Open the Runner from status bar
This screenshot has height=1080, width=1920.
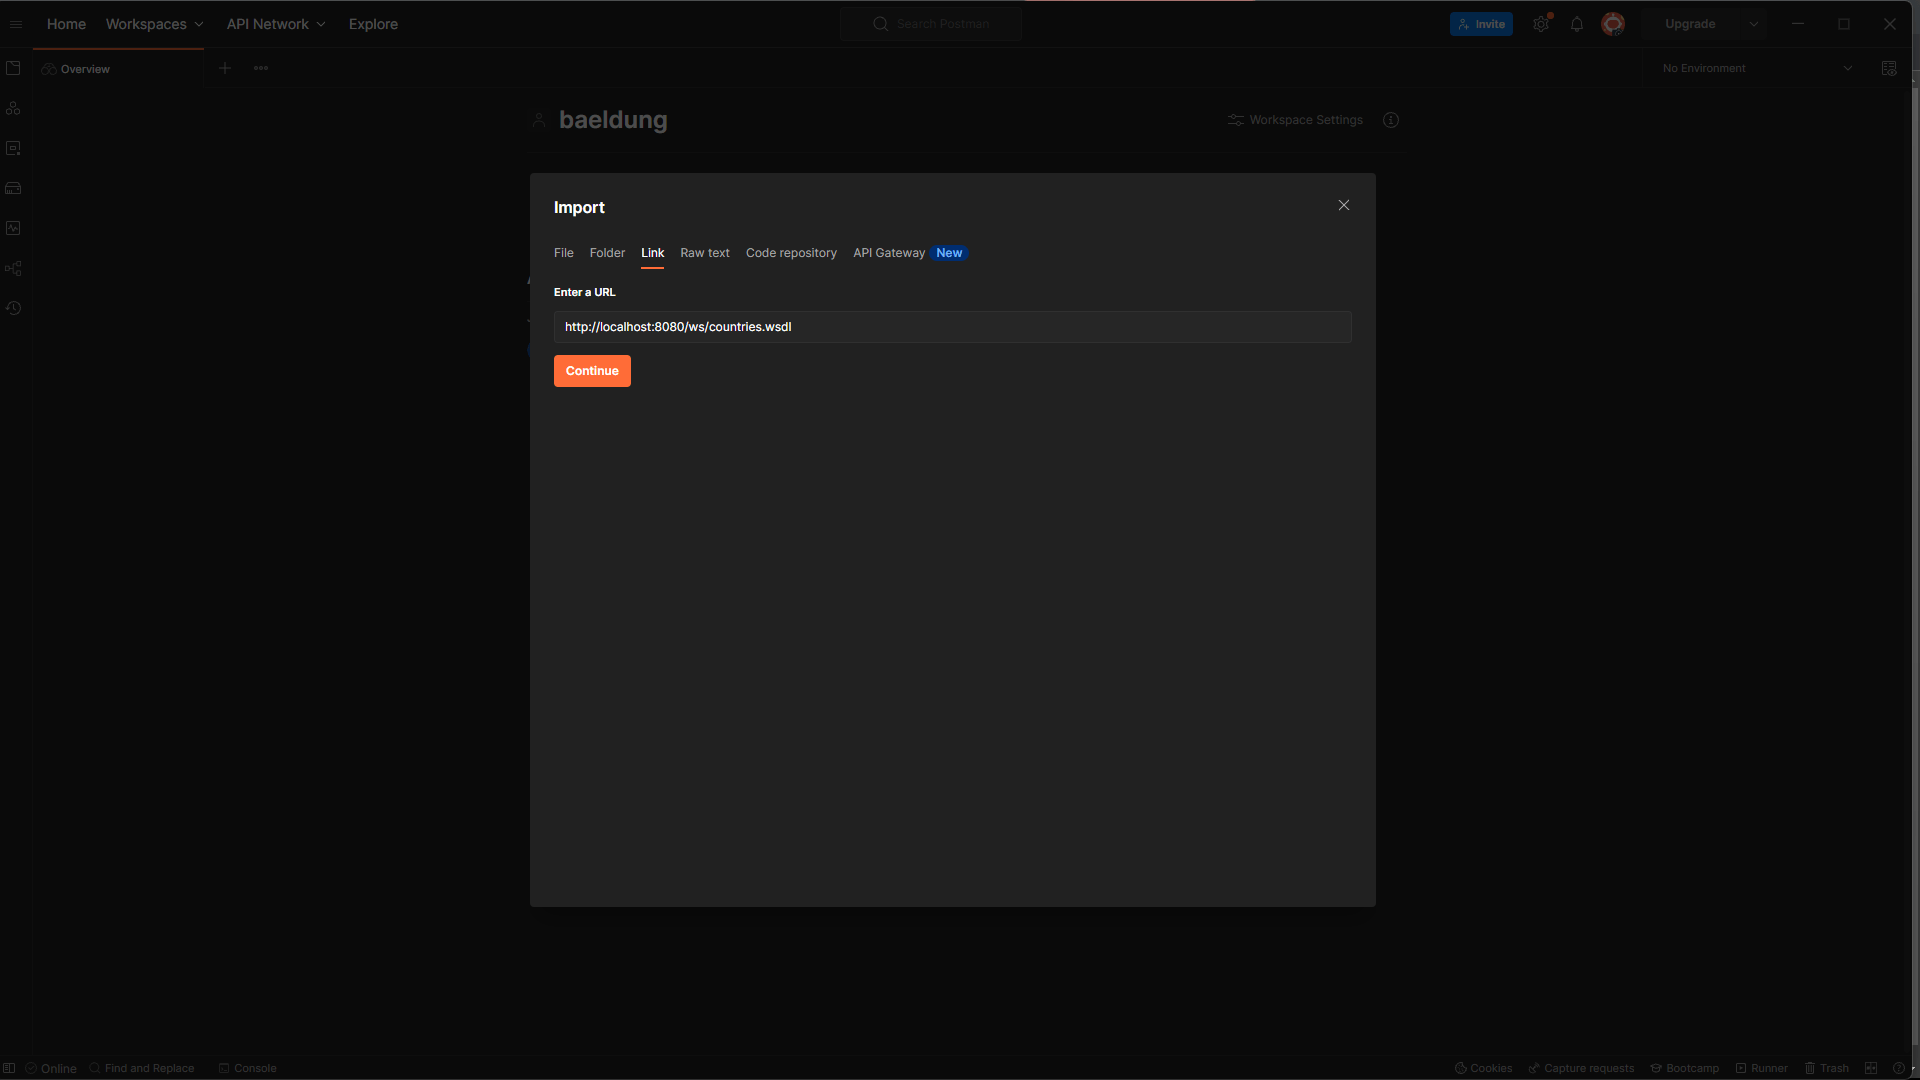pos(1761,1068)
